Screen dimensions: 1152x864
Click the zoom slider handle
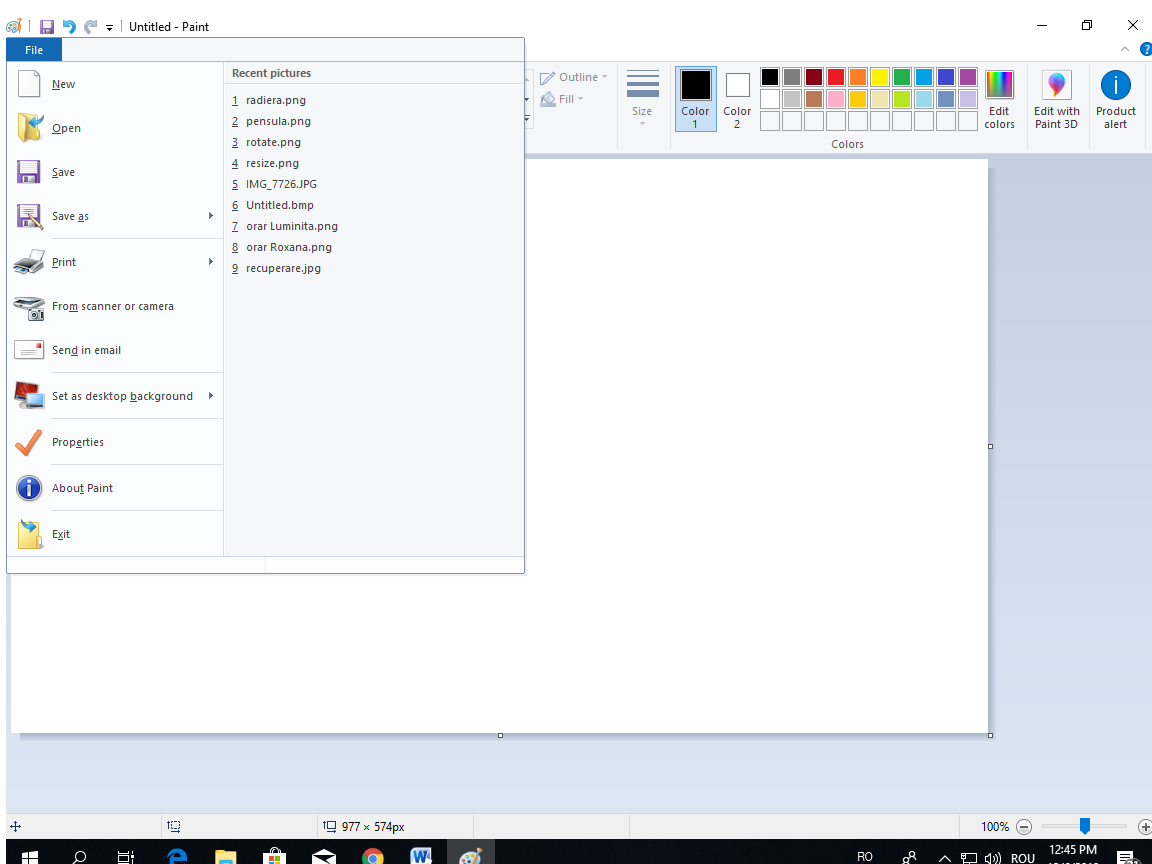click(1085, 826)
